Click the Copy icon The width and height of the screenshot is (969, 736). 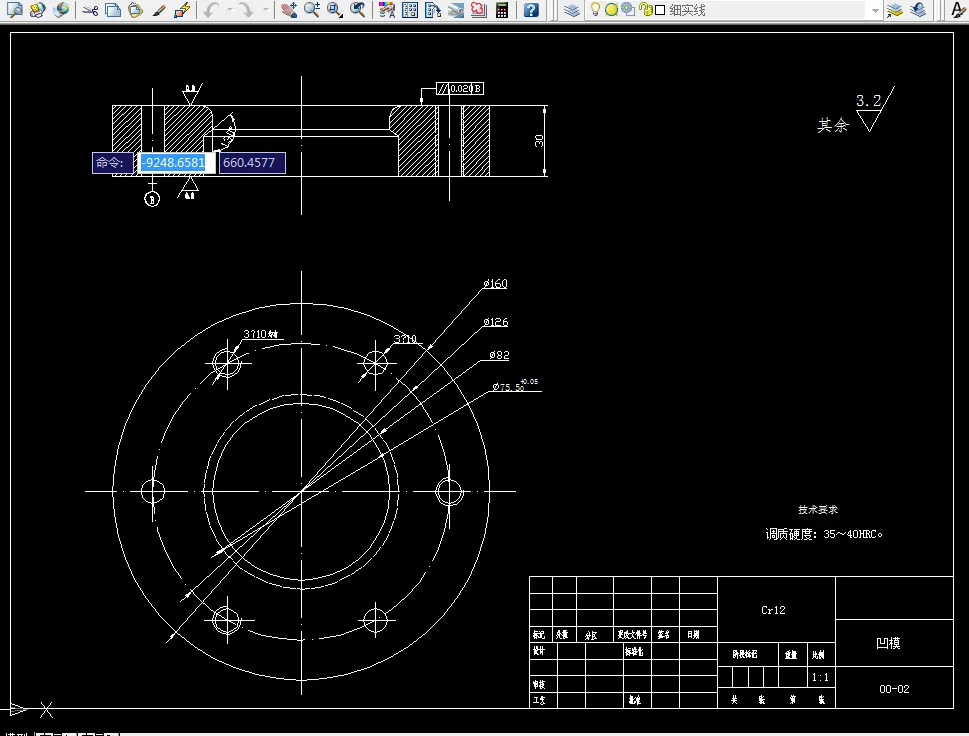coord(113,10)
